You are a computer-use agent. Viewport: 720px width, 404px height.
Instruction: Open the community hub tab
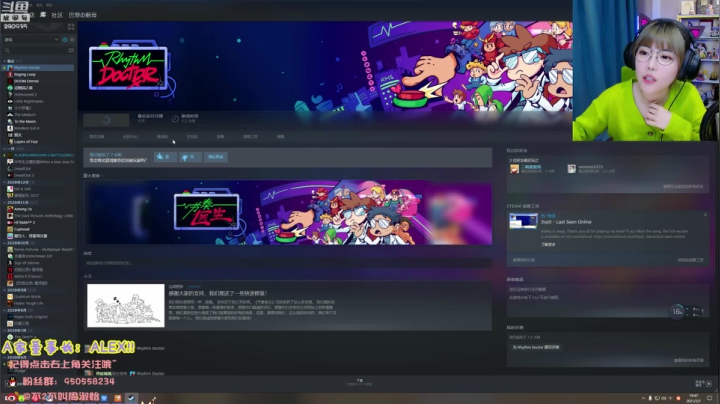click(x=130, y=137)
